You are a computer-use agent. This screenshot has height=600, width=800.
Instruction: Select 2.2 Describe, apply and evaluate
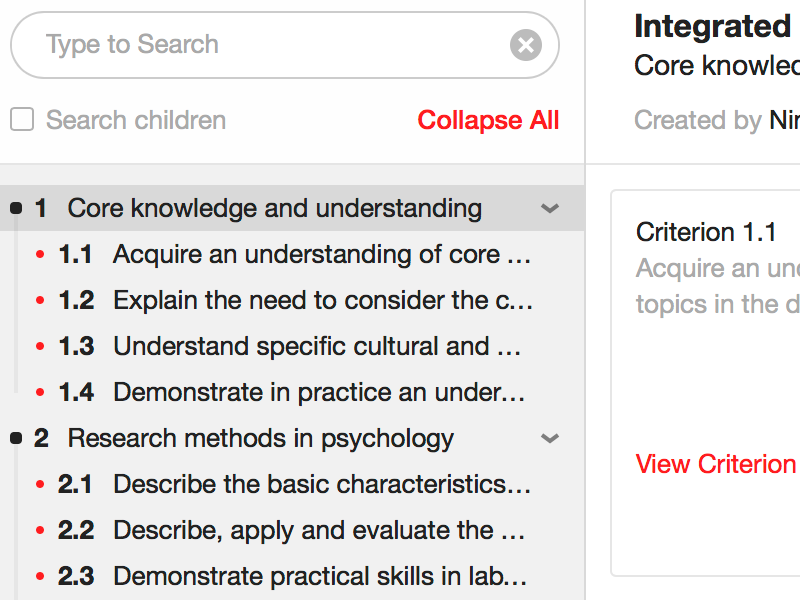[318, 531]
